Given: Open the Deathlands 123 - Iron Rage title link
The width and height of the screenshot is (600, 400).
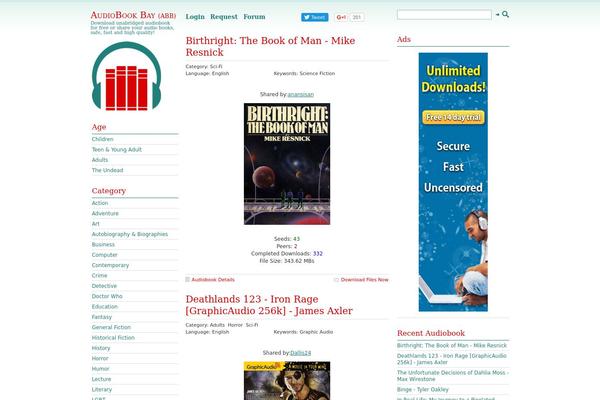Looking at the screenshot, I should tap(269, 305).
